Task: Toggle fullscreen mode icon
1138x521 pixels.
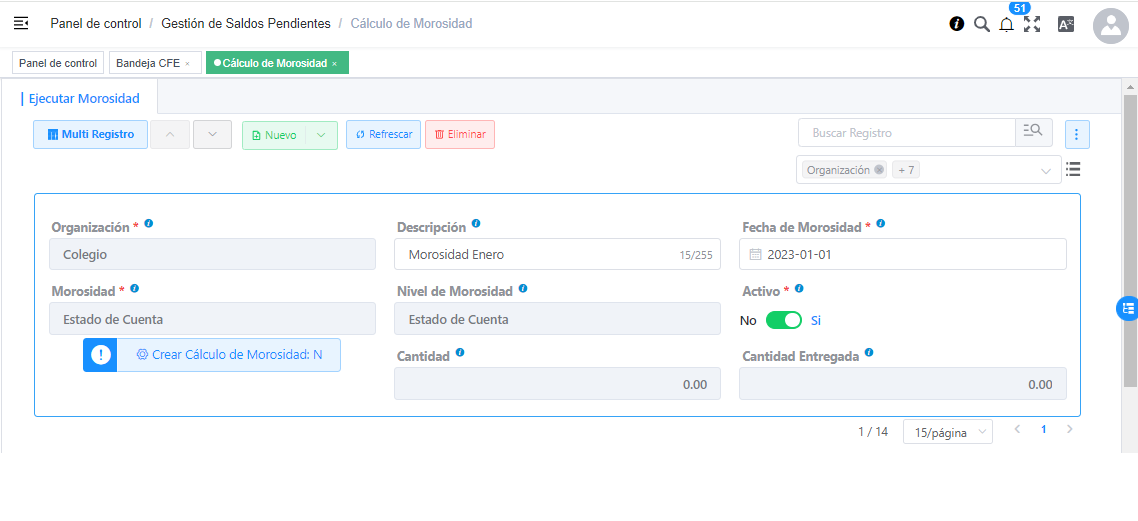Action: [x=1032, y=24]
